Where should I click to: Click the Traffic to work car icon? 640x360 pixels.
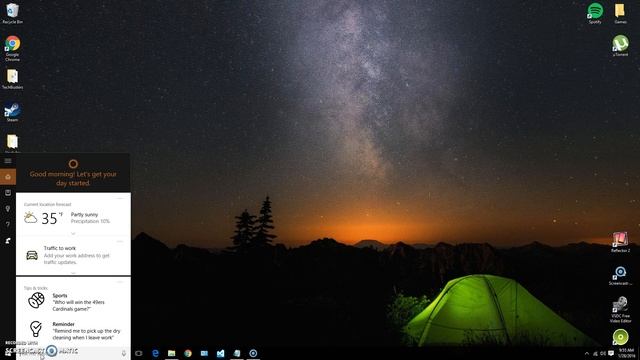point(32,256)
